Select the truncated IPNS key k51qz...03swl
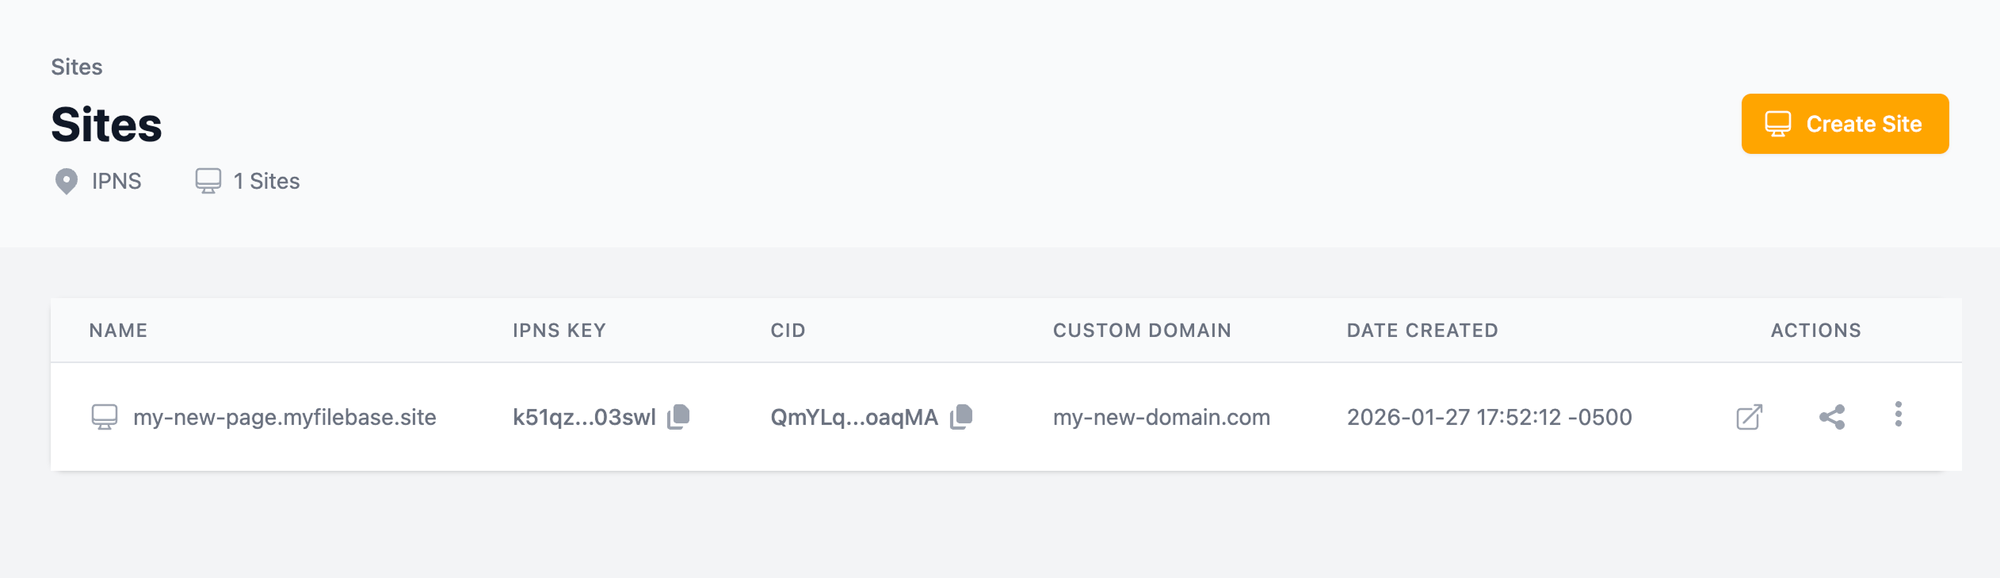Viewport: 2000px width, 578px height. click(584, 417)
